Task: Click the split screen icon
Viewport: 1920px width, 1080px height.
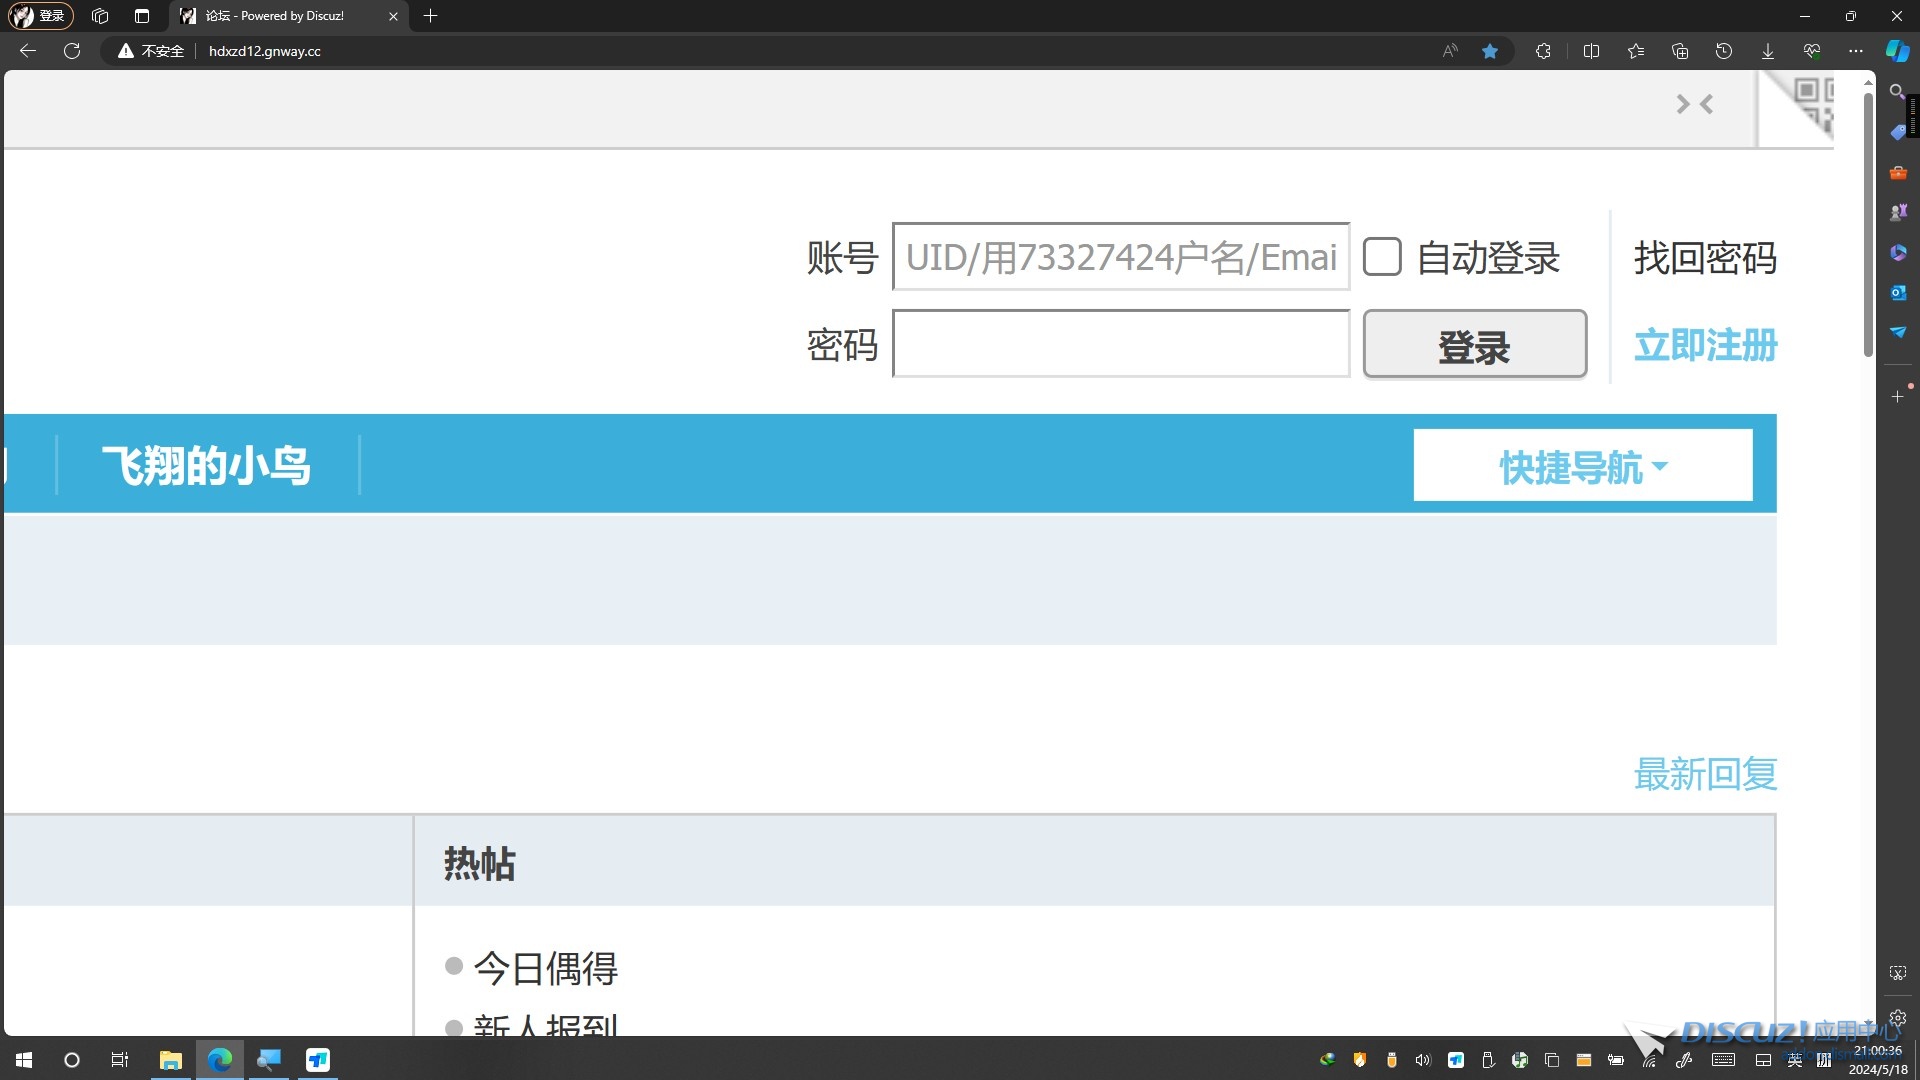Action: (1591, 51)
